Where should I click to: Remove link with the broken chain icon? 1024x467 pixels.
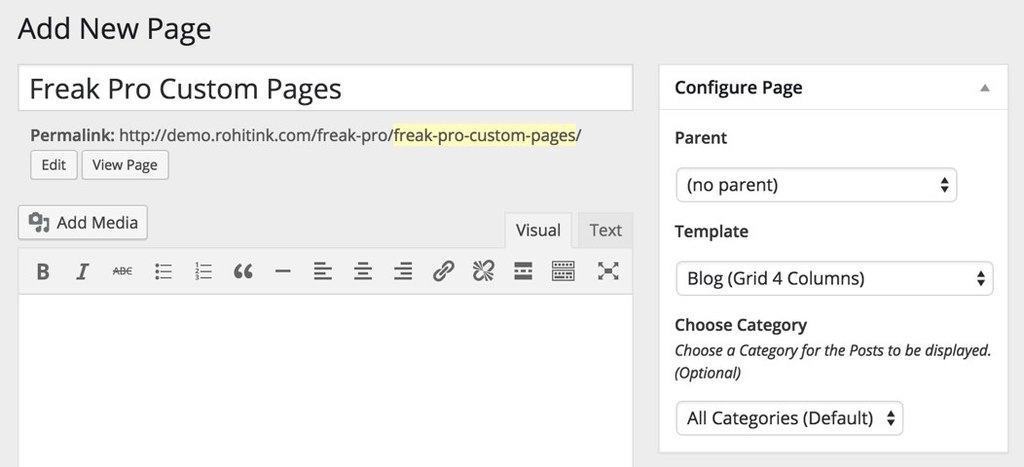pos(483,271)
